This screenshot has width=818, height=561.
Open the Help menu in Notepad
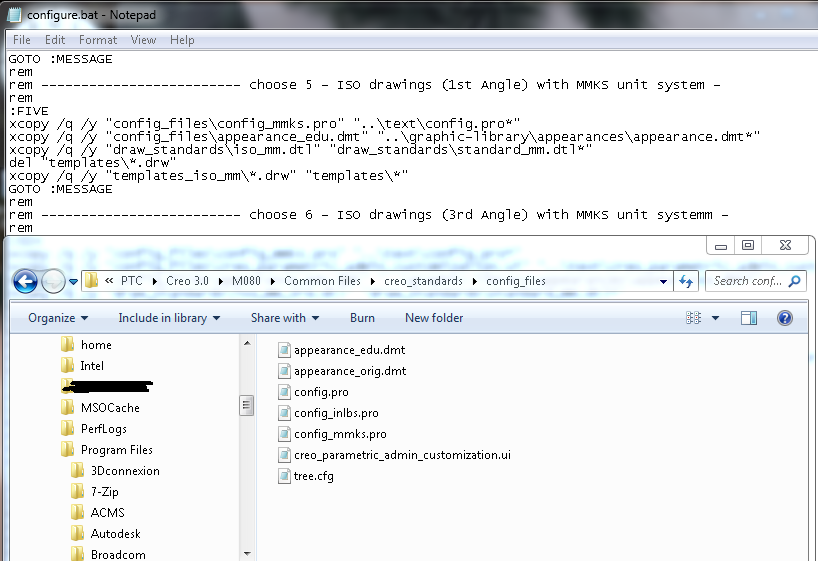coord(182,40)
